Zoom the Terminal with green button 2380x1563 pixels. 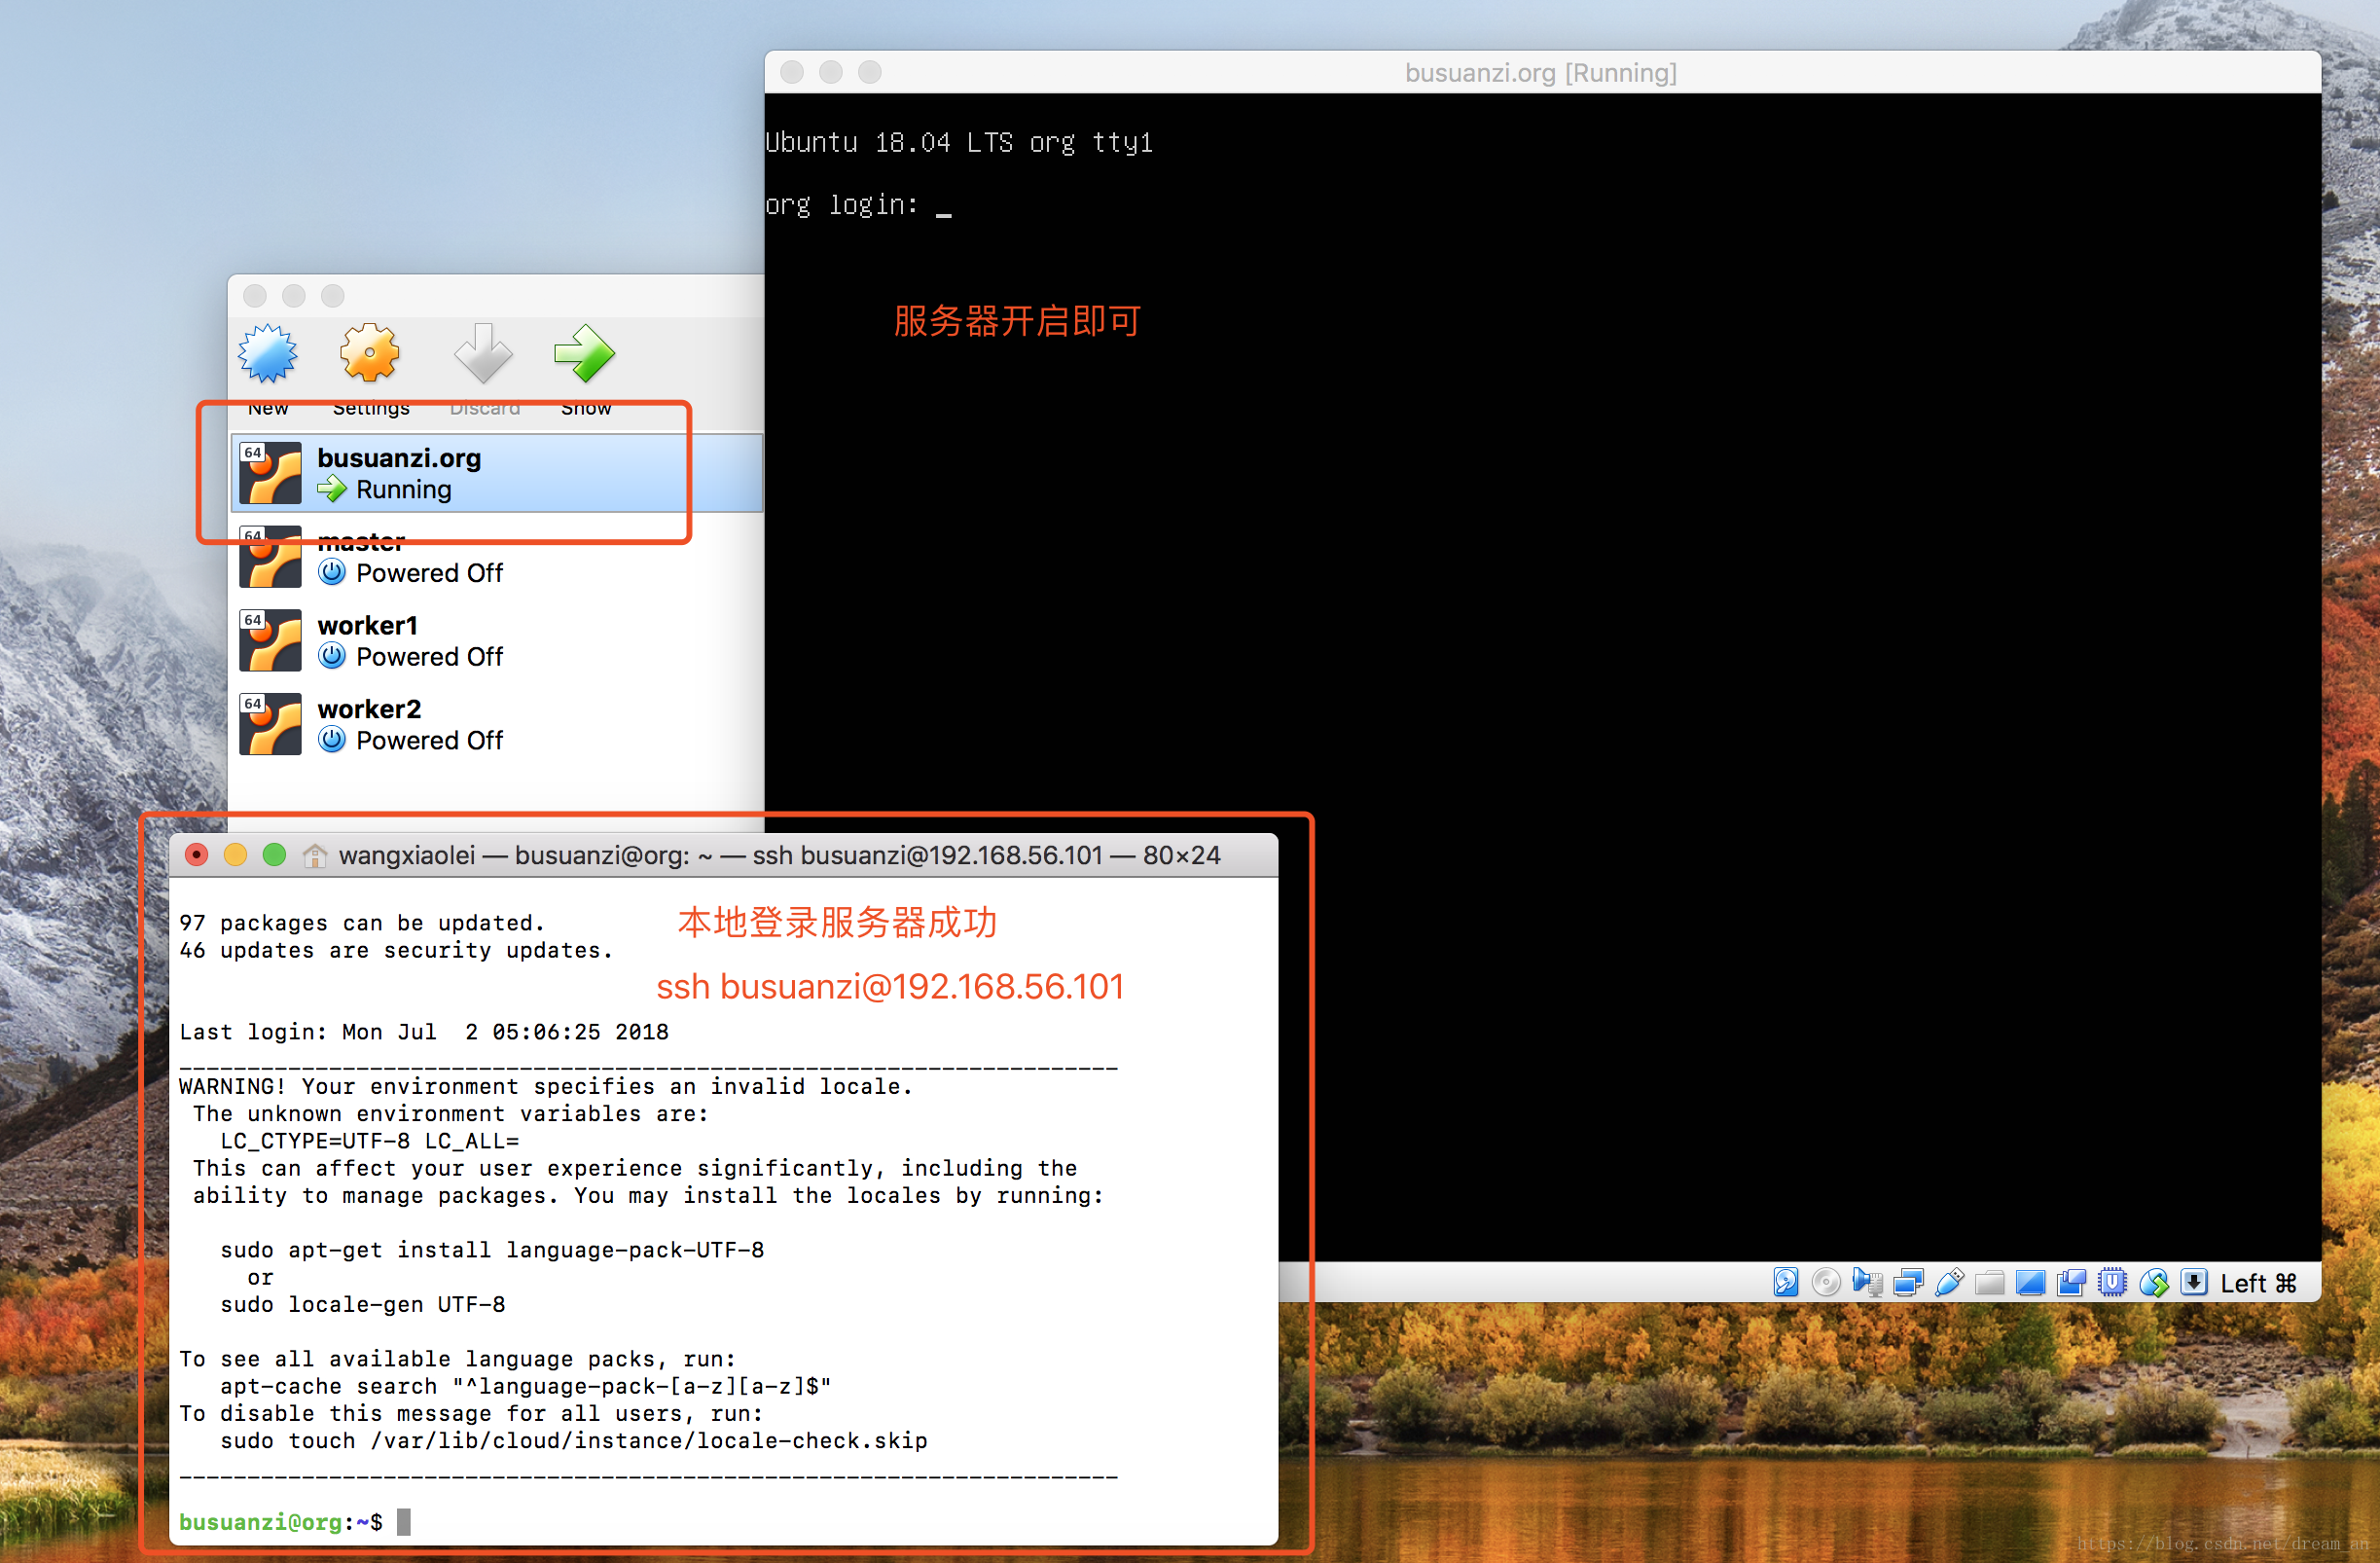[x=275, y=855]
